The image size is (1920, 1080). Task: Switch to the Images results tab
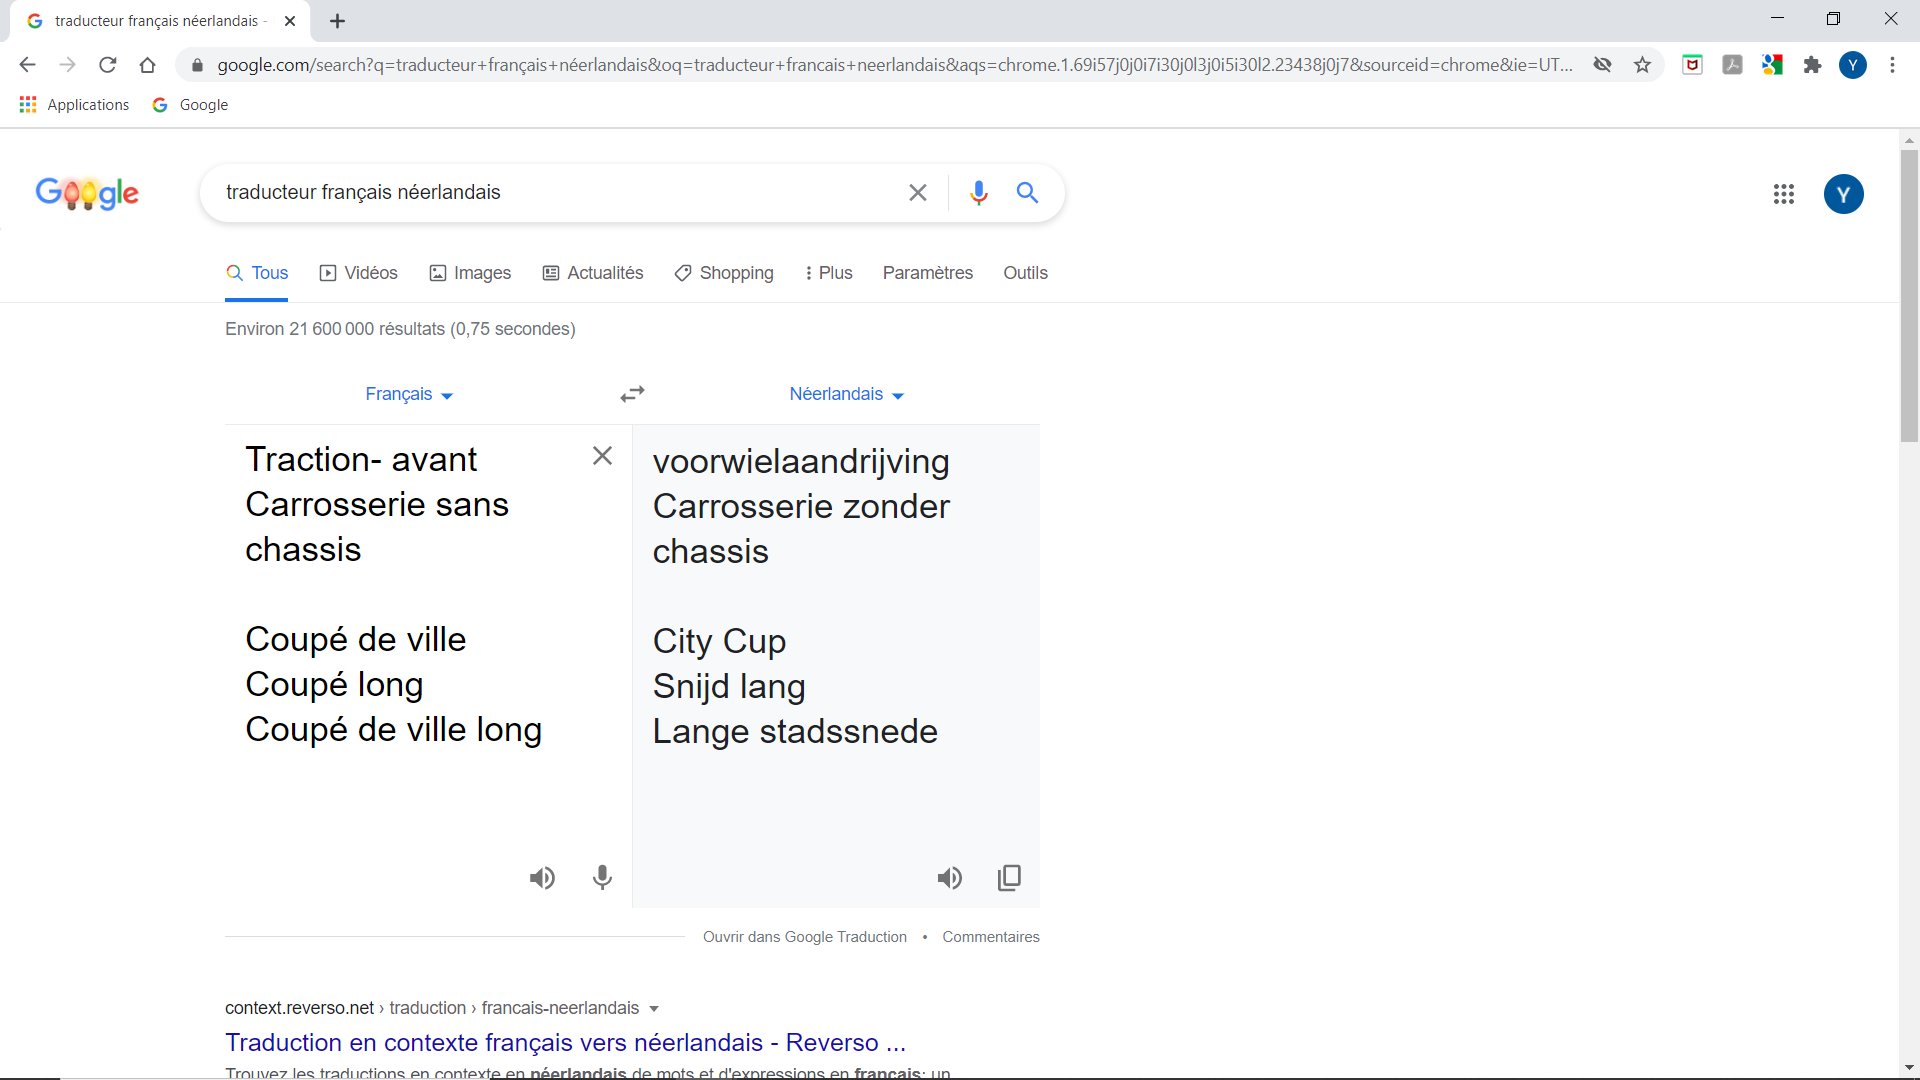point(470,273)
